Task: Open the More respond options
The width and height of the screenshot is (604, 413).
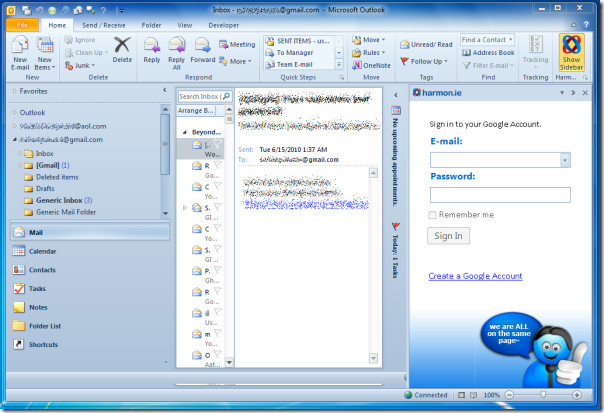Action: coord(235,61)
